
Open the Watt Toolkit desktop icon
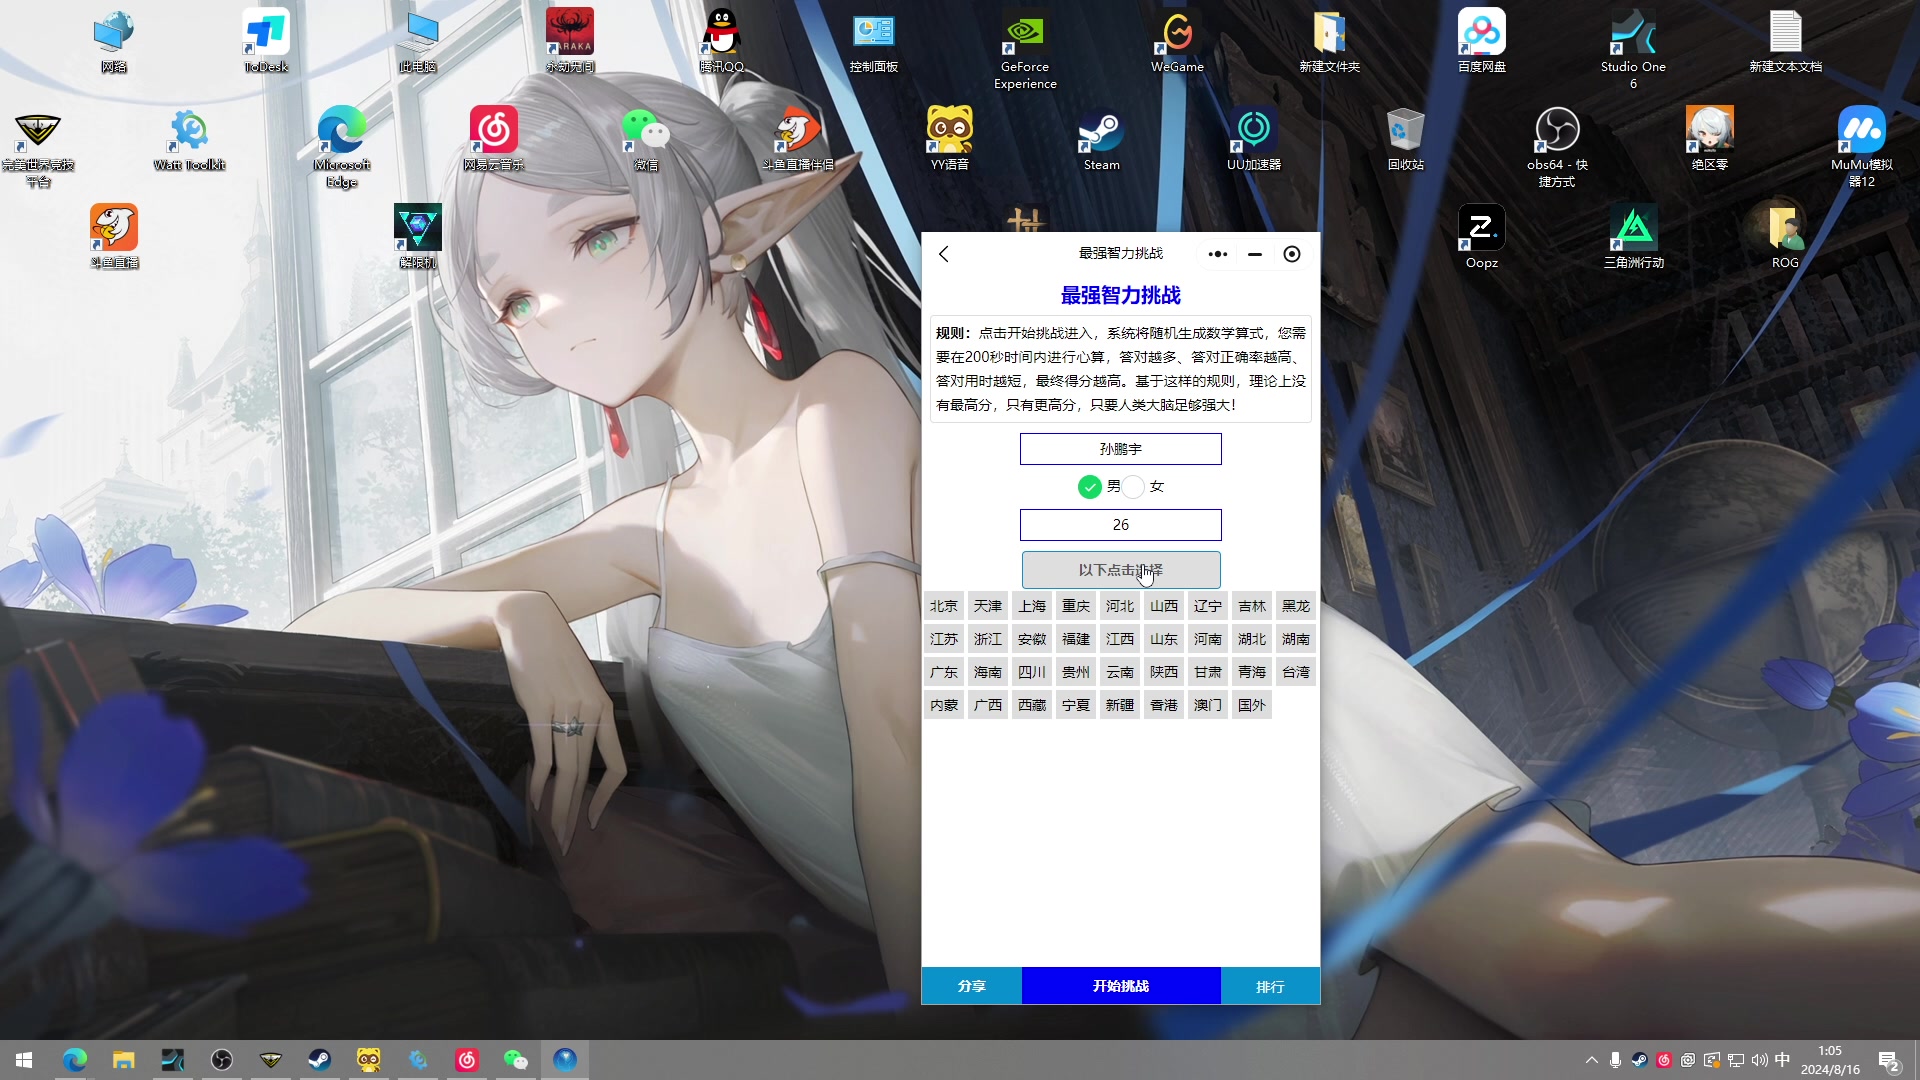(189, 139)
